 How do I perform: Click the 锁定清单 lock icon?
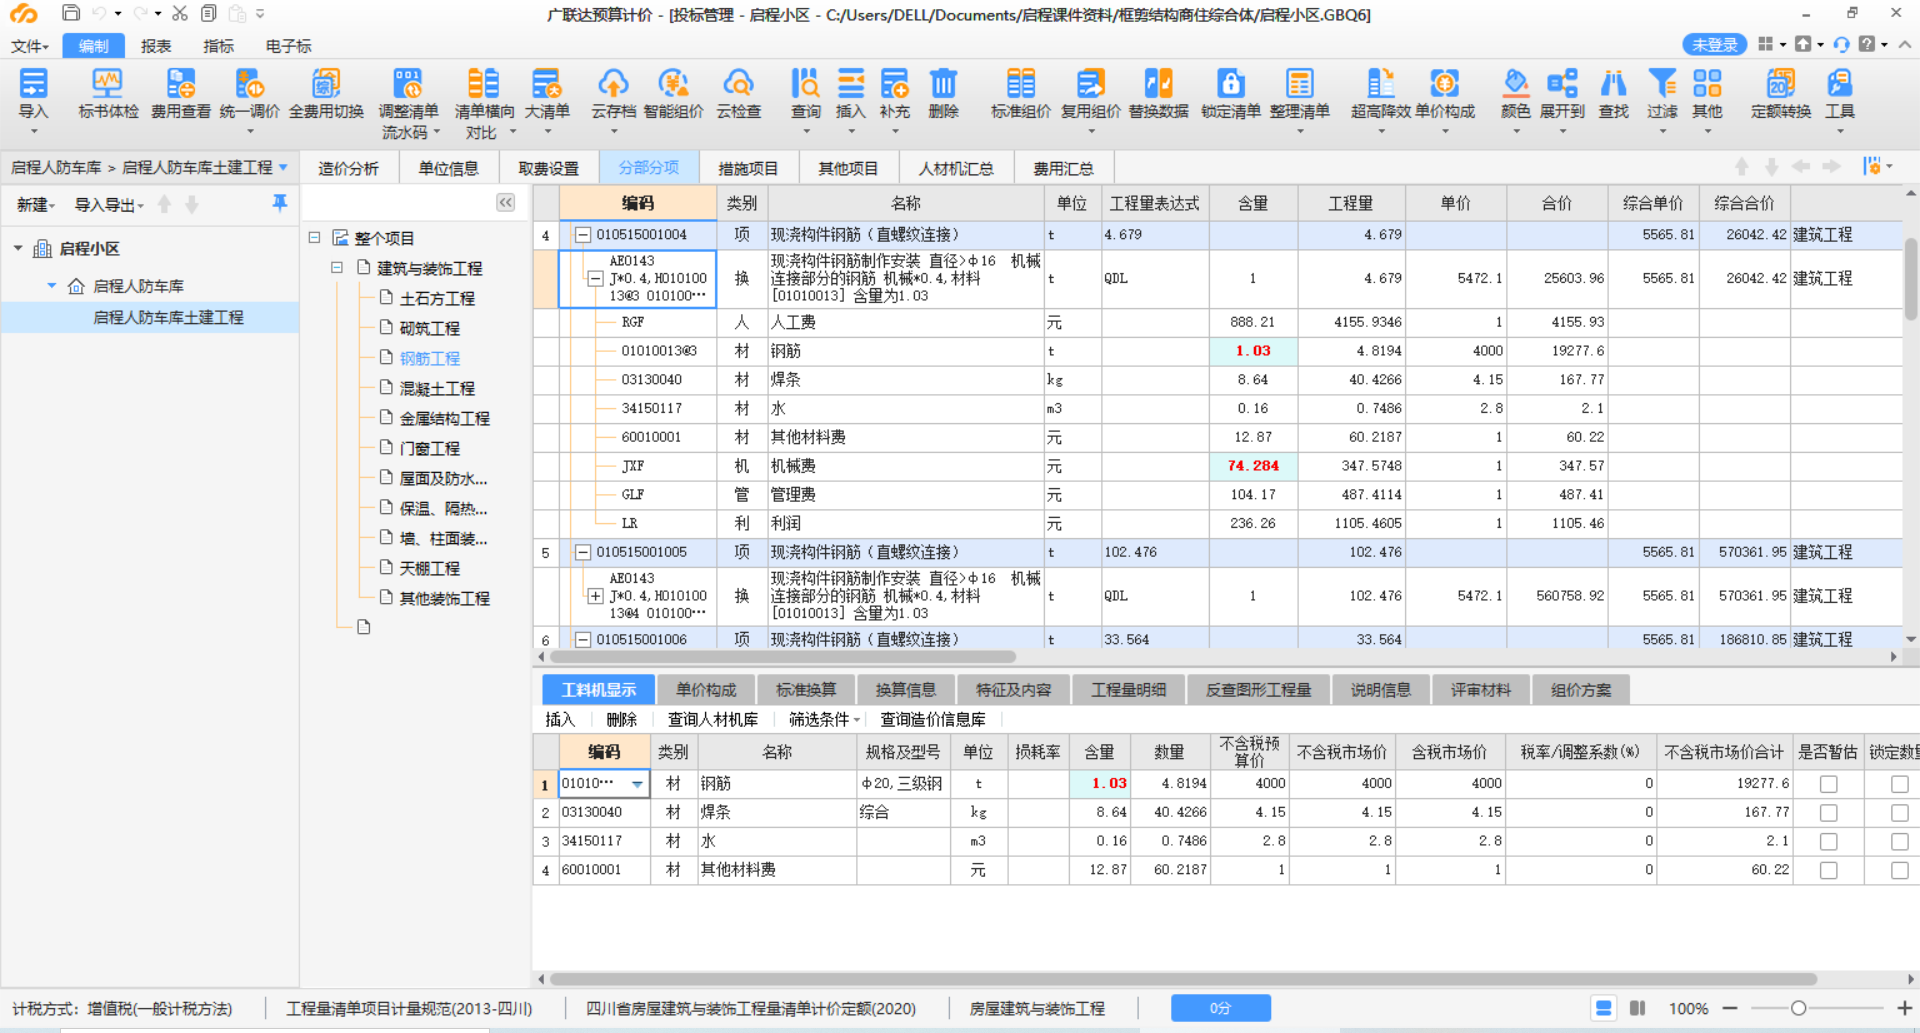tap(1230, 84)
